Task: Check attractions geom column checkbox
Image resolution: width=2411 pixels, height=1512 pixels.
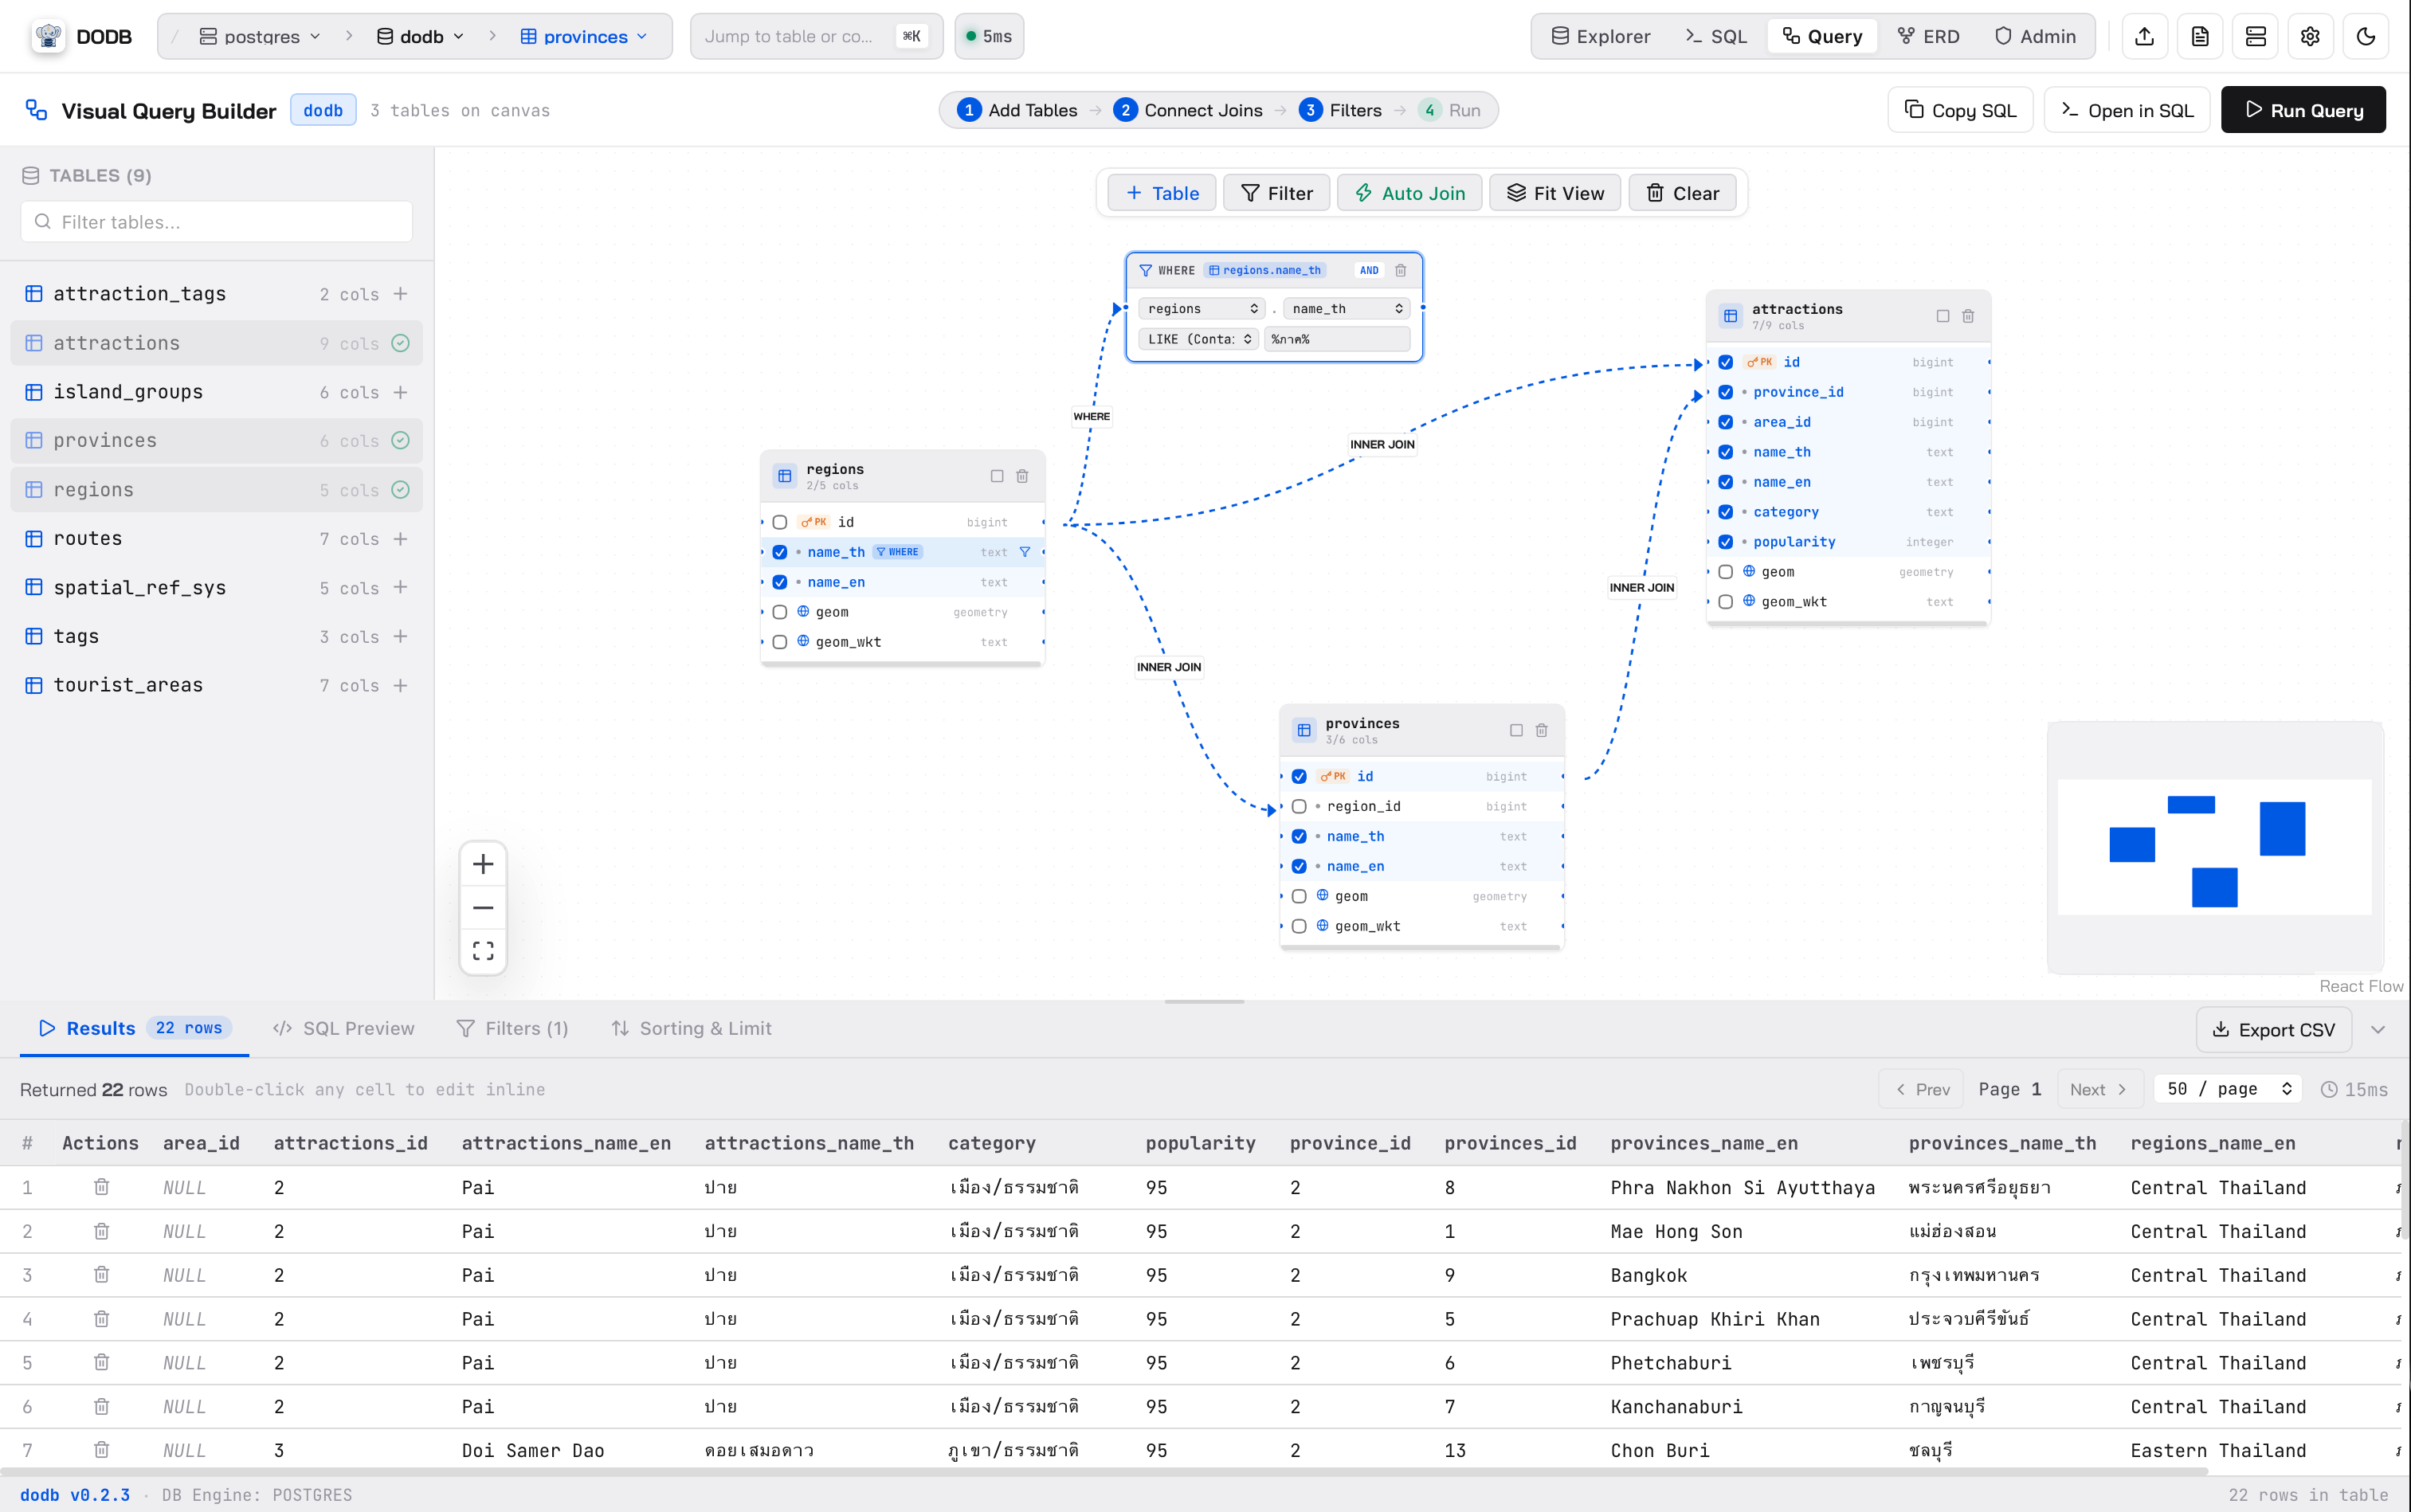Action: pyautogui.click(x=1726, y=572)
